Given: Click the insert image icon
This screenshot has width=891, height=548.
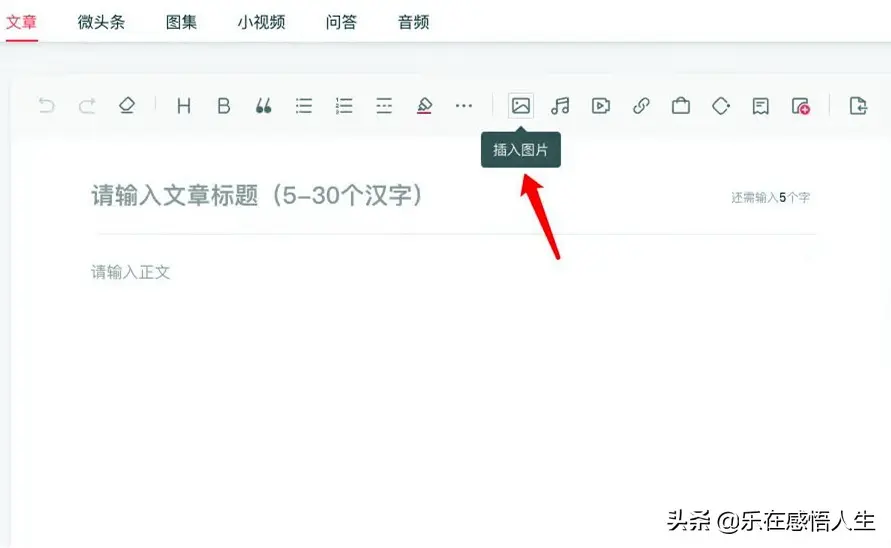Looking at the screenshot, I should [520, 106].
